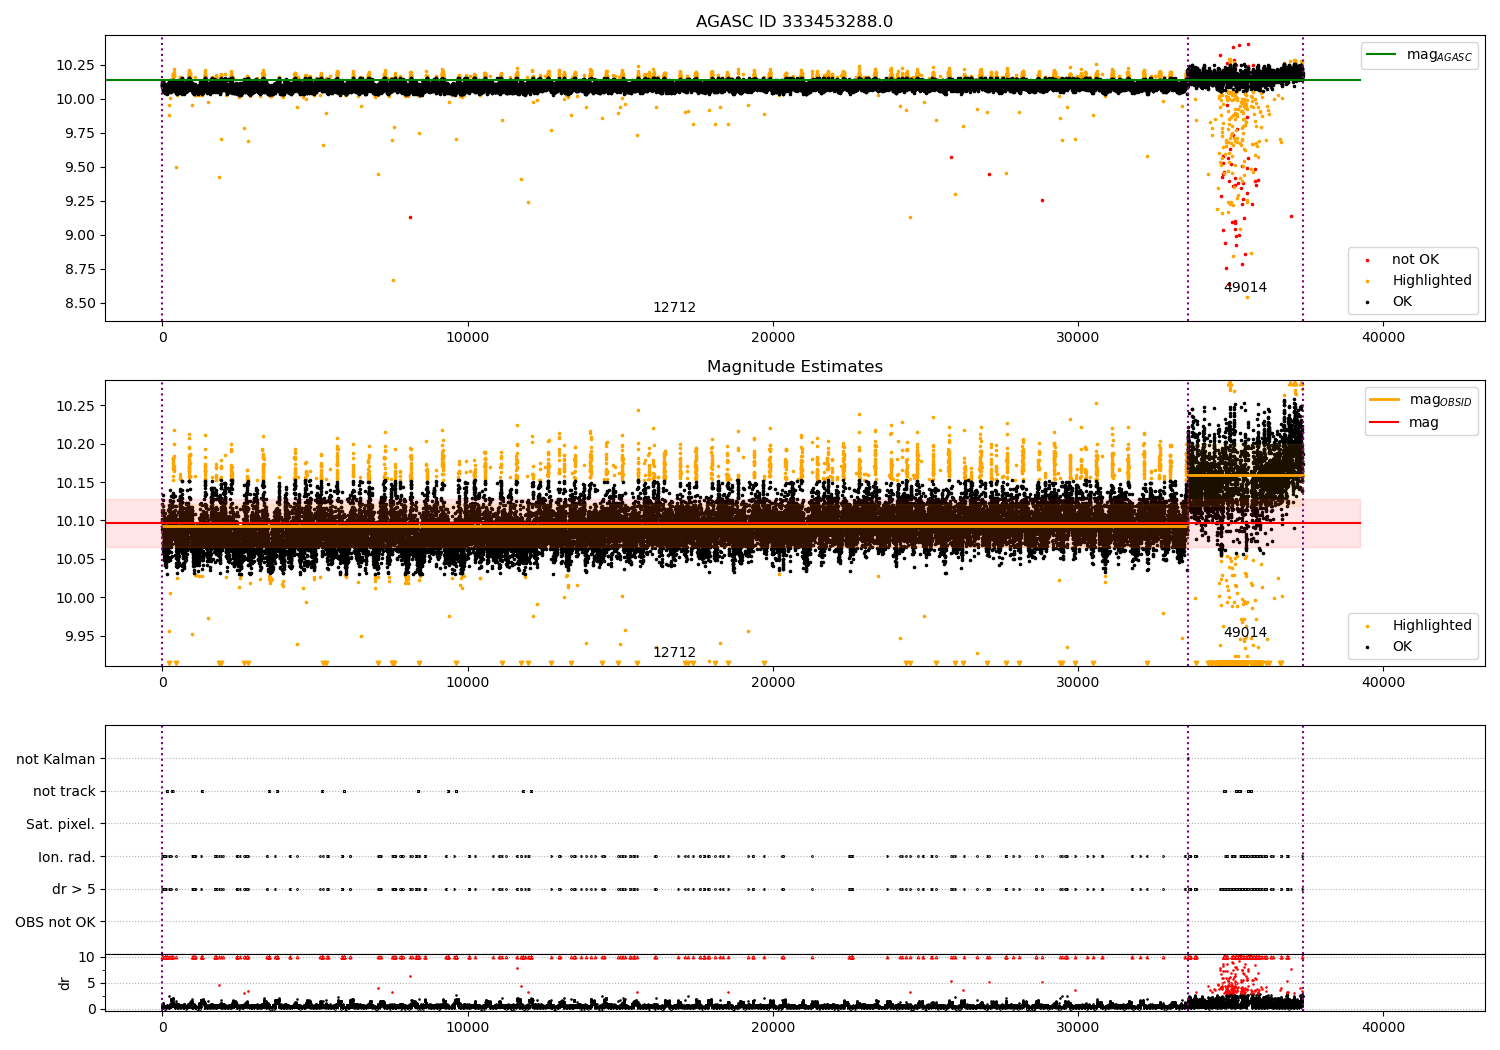Click the 'dr' y-axis label in bottom plot
1500x1050 pixels.
[x=65, y=983]
